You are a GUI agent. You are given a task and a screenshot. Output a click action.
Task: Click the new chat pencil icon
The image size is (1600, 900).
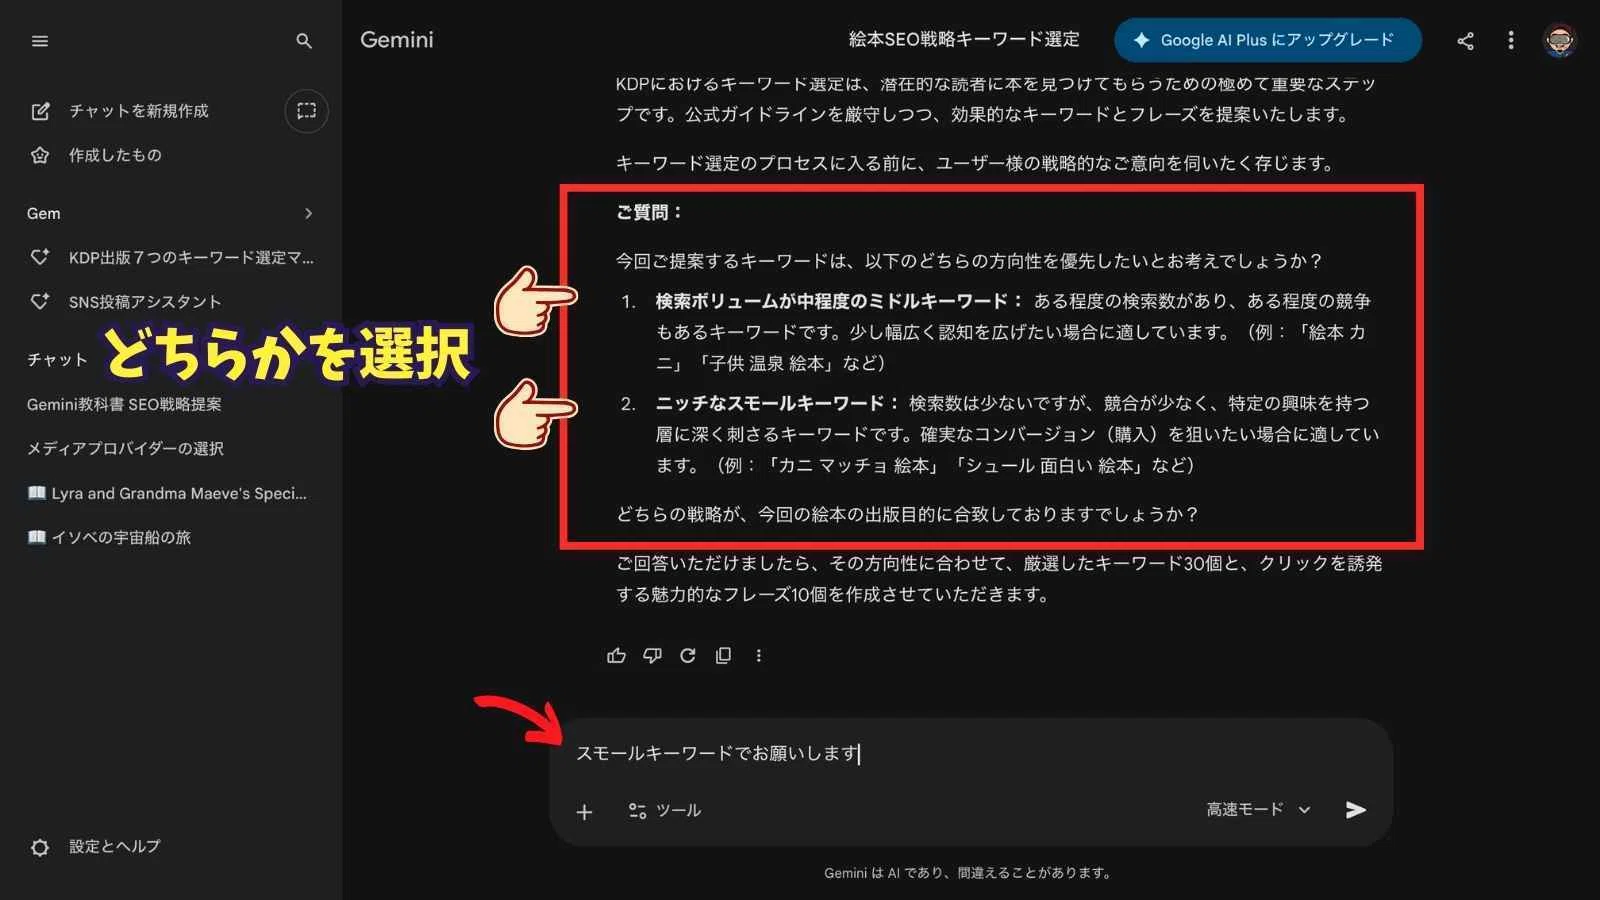pyautogui.click(x=40, y=111)
